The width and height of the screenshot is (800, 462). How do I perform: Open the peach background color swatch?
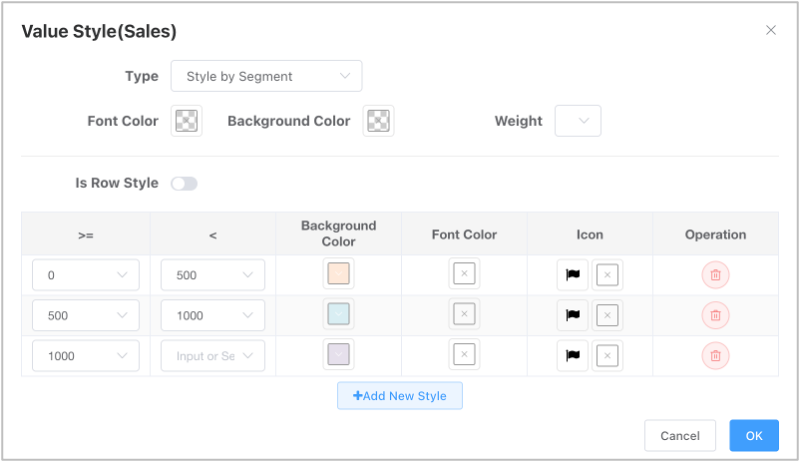coord(338,273)
